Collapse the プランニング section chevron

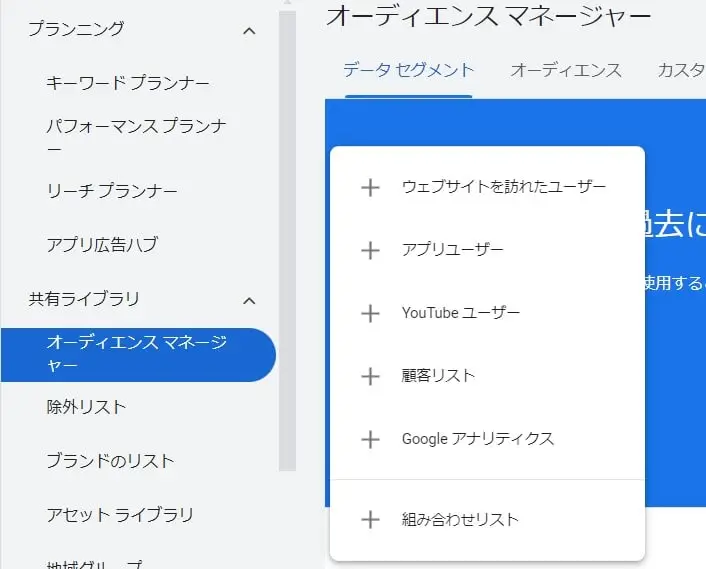(249, 31)
